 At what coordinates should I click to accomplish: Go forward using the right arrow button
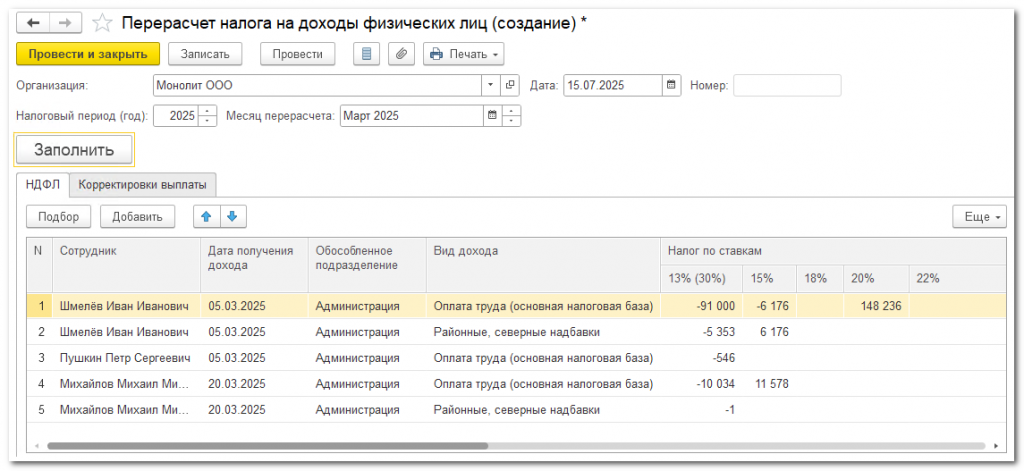pos(65,23)
